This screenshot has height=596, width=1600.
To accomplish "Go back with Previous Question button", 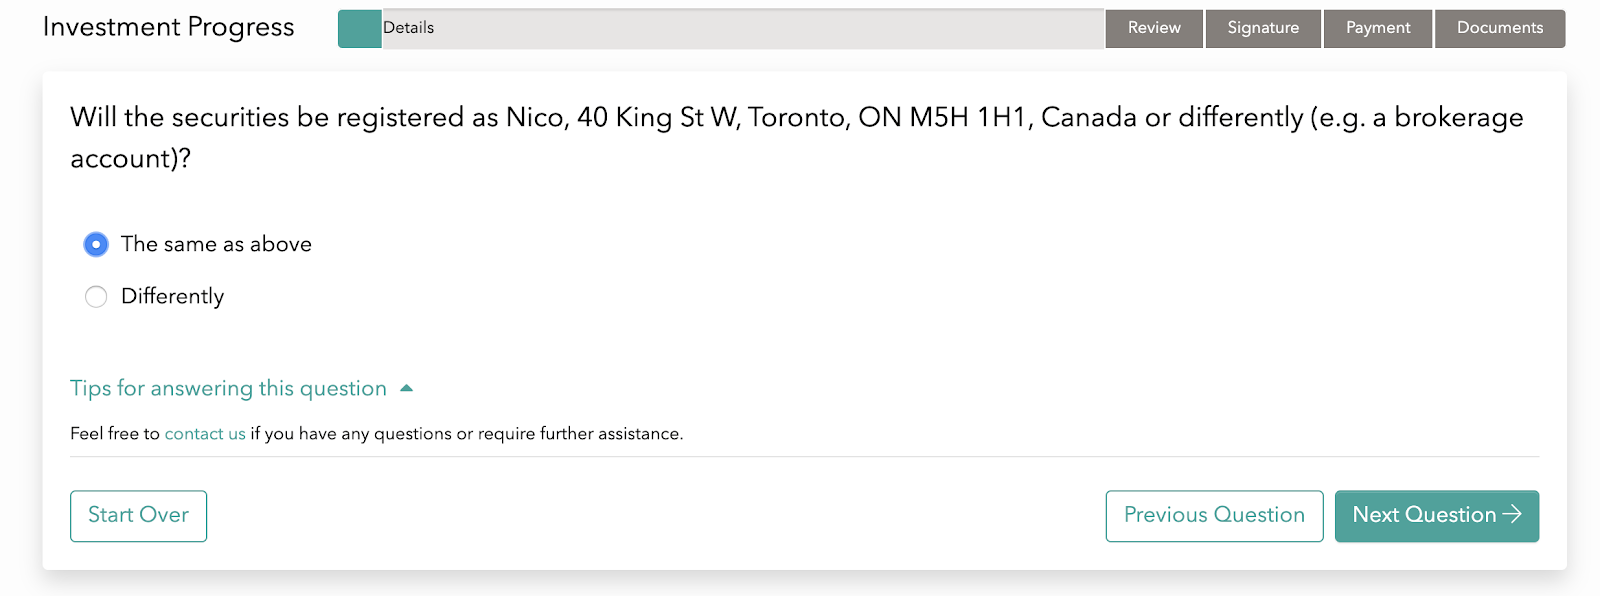I will click(1214, 516).
